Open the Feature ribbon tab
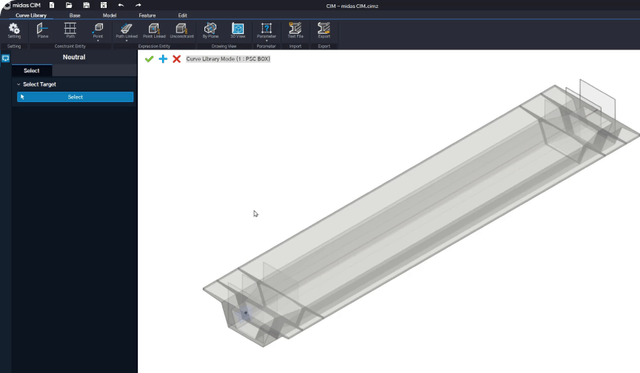The image size is (640, 373). tap(147, 16)
